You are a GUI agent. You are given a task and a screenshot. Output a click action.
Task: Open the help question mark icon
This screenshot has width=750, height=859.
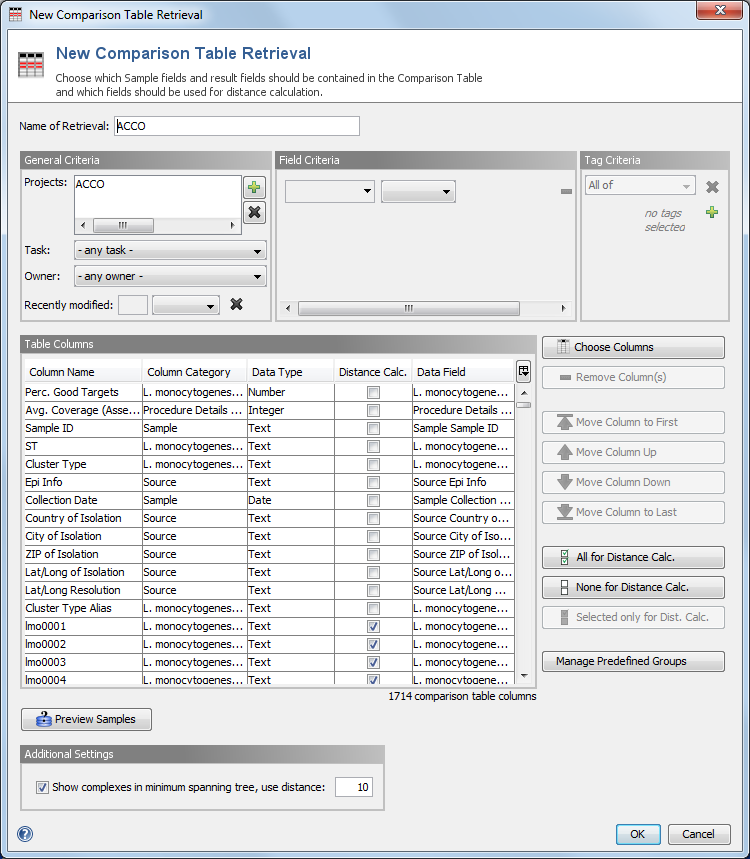point(25,834)
